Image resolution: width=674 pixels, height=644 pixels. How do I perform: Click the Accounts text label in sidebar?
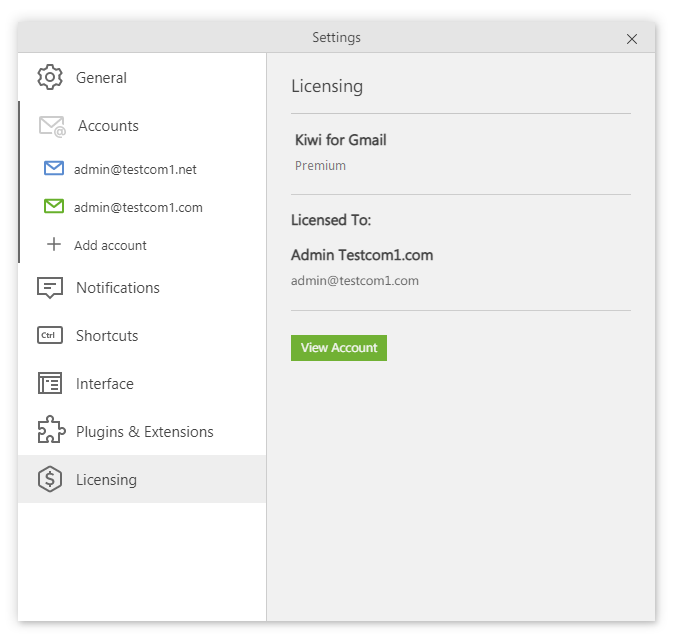[x=108, y=126]
